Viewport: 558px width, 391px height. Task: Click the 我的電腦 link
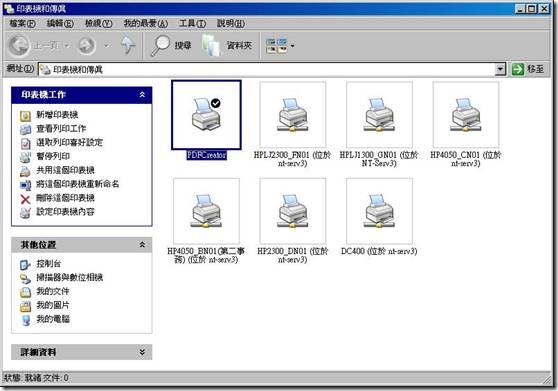(x=53, y=319)
